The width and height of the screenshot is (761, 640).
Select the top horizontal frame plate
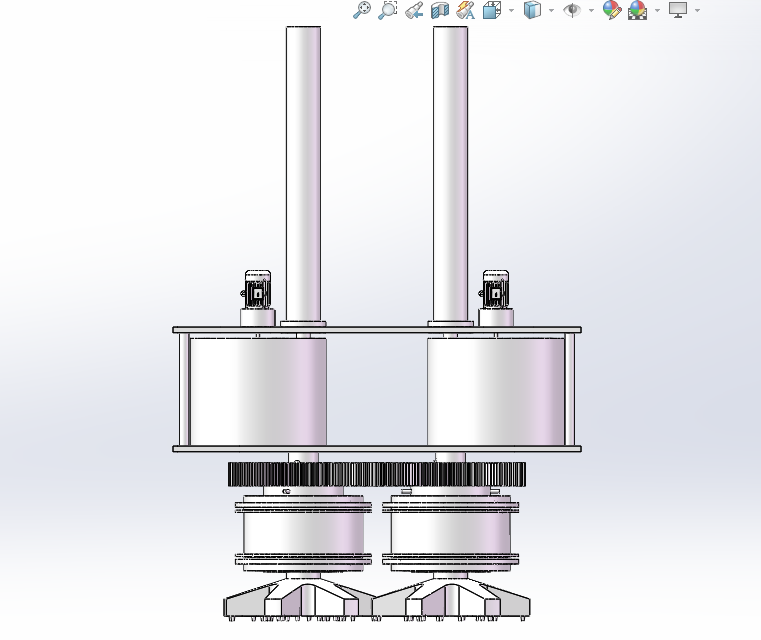[377, 330]
